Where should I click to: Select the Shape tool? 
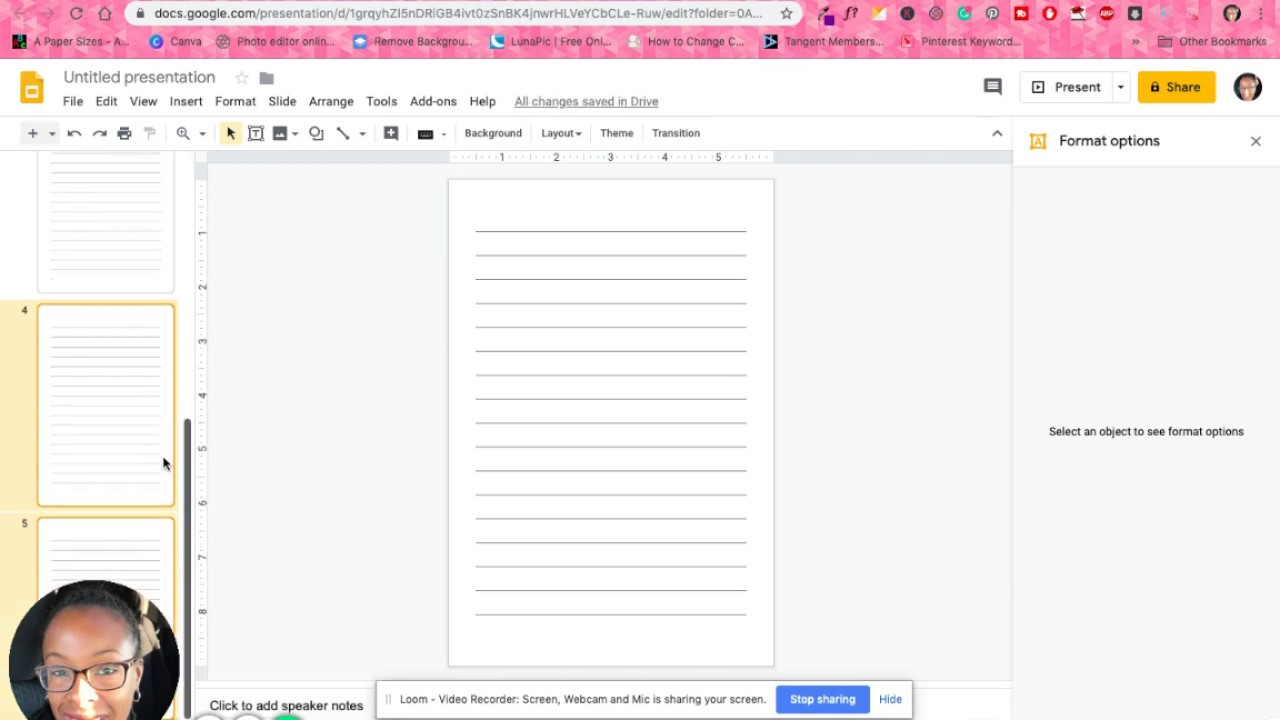(x=316, y=133)
